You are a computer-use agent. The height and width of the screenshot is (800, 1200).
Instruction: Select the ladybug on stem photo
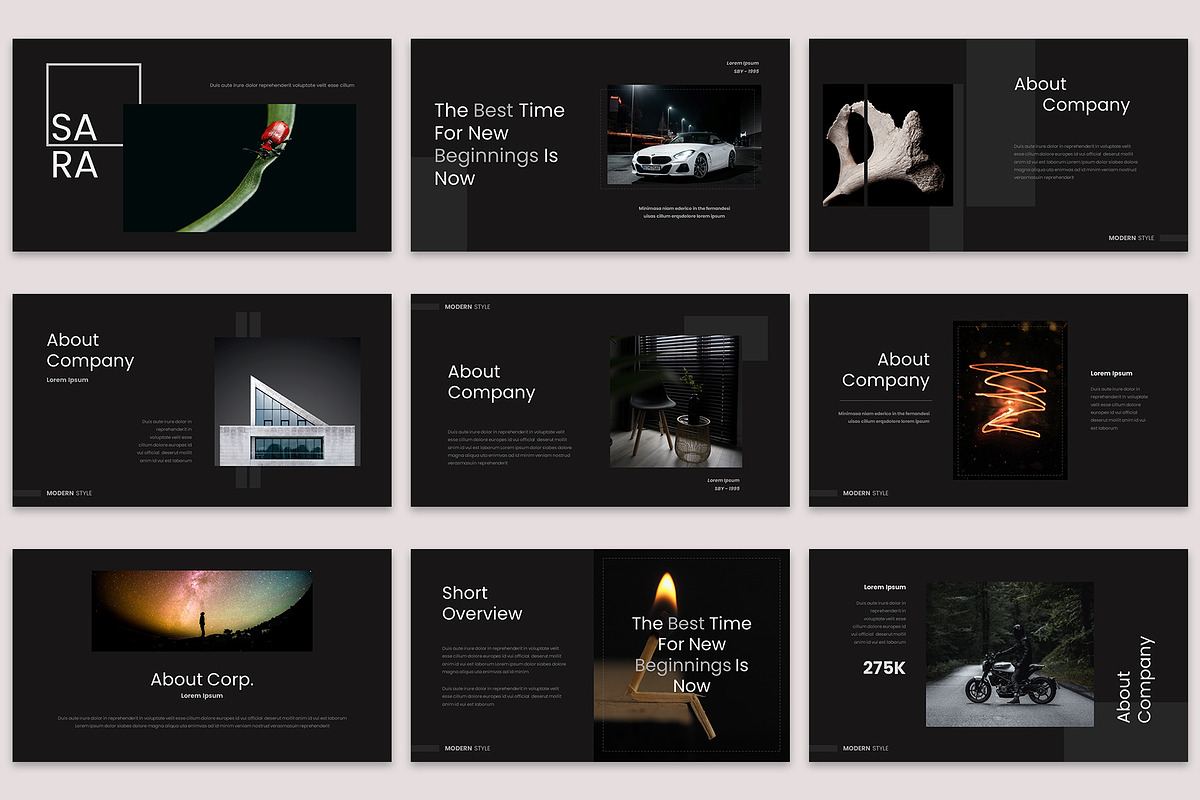pos(239,168)
